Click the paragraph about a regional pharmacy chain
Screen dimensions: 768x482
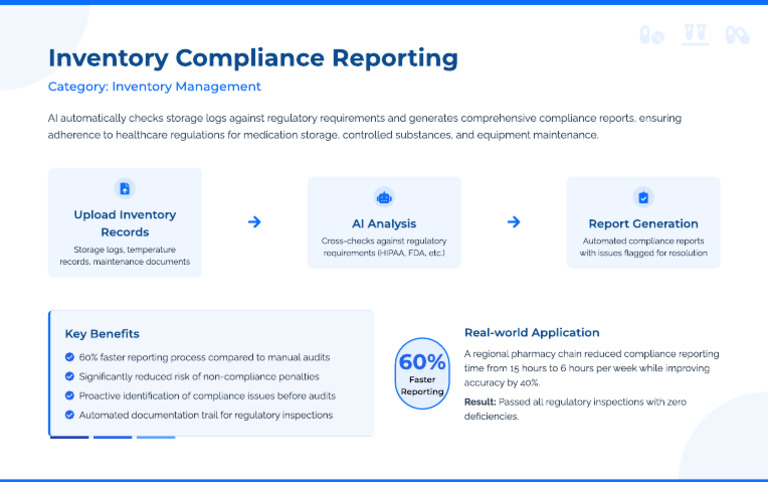coord(592,368)
